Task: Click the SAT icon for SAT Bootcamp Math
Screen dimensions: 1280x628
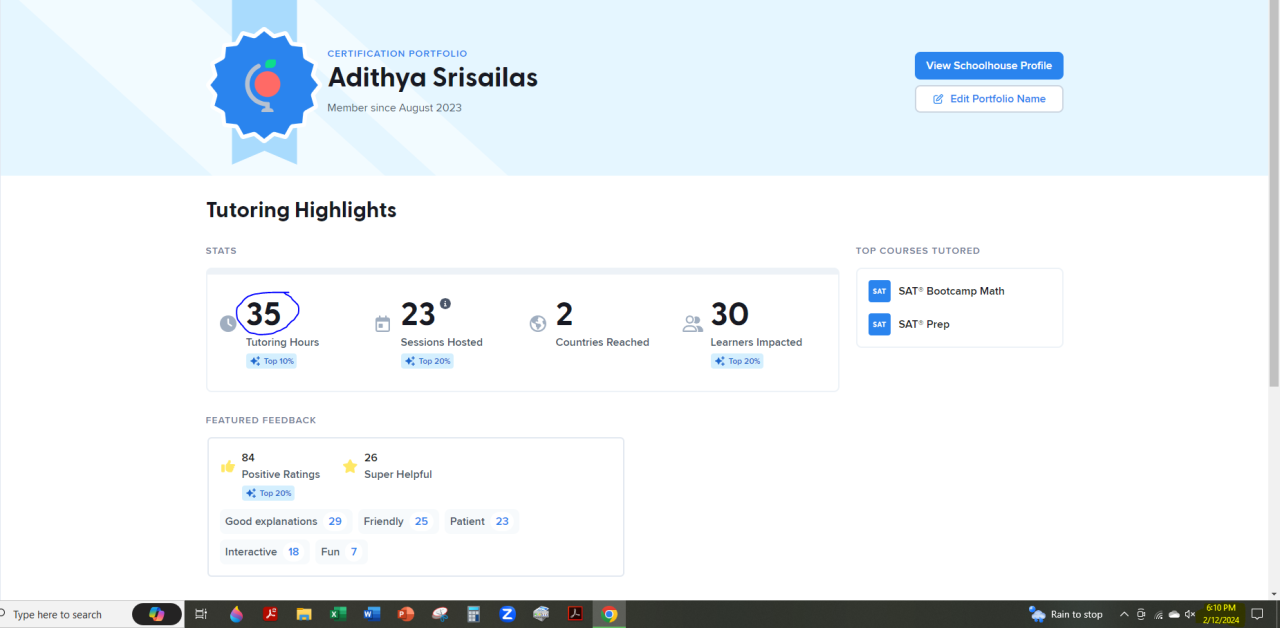Action: coord(879,291)
